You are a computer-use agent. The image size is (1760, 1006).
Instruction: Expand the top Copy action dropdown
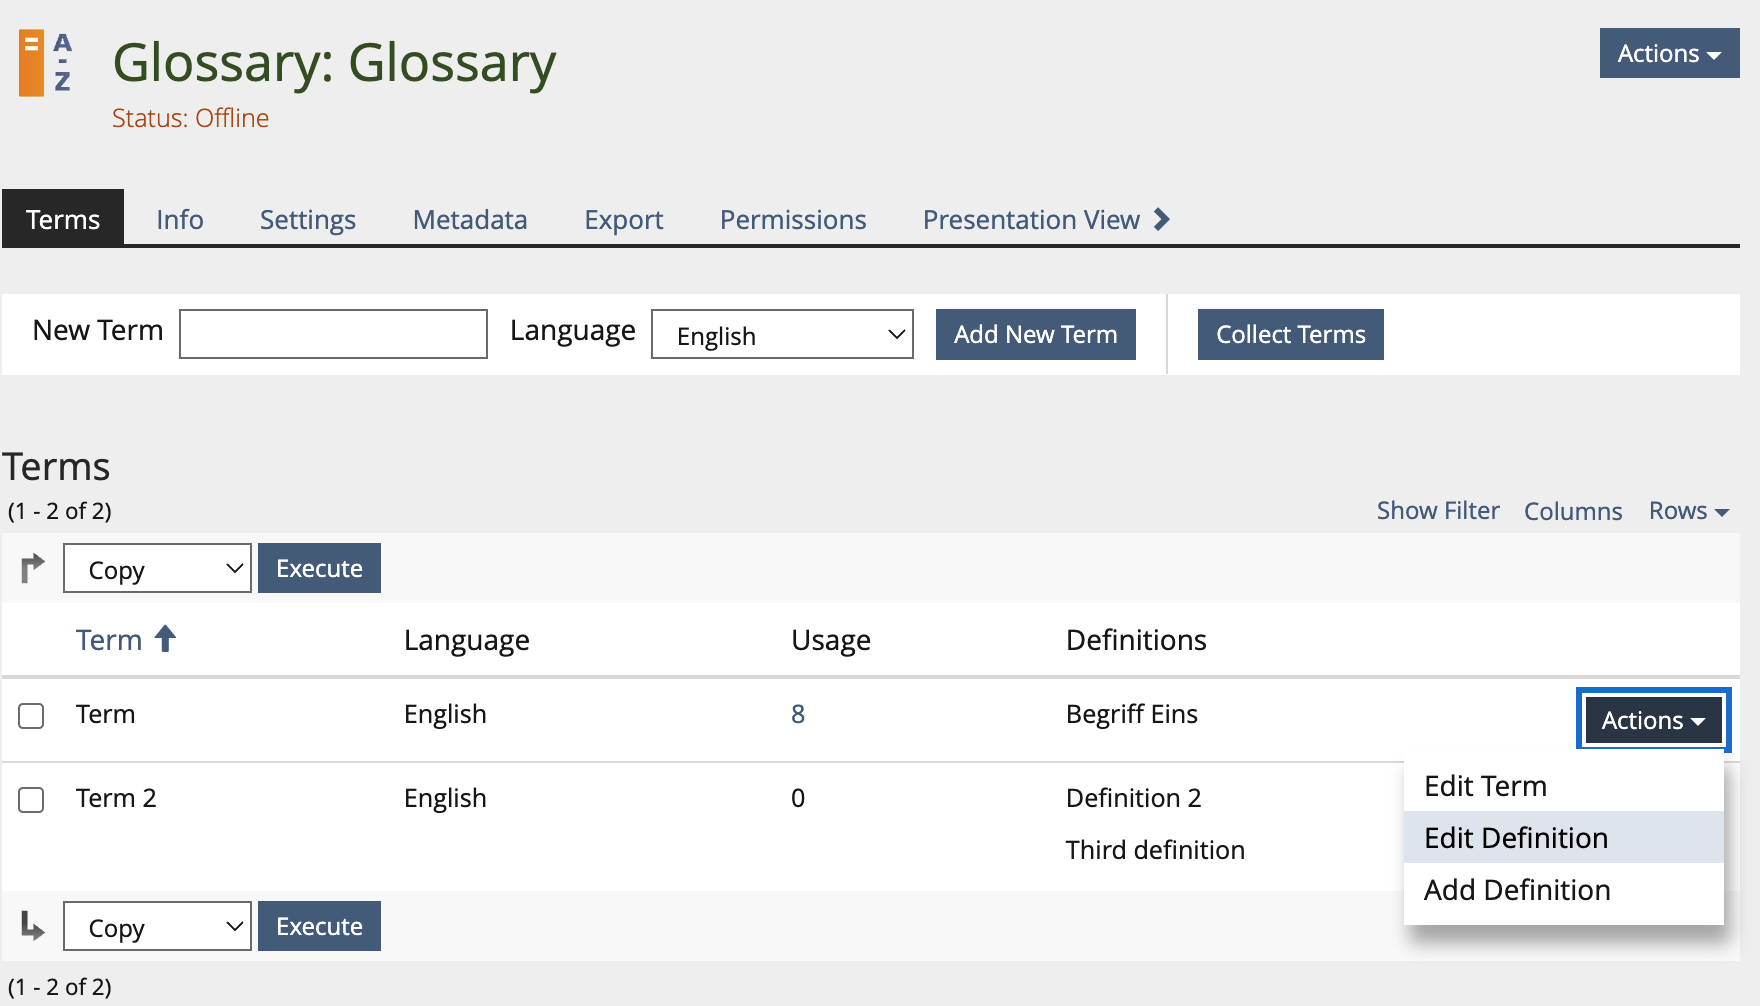coord(157,569)
